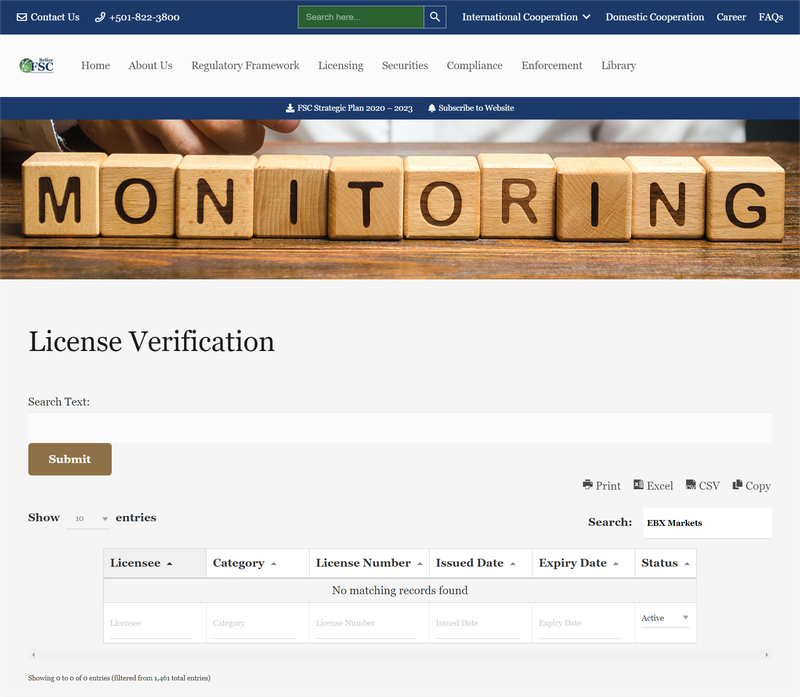Click the Belize FSC logo
This screenshot has width=800, height=697.
click(x=37, y=65)
